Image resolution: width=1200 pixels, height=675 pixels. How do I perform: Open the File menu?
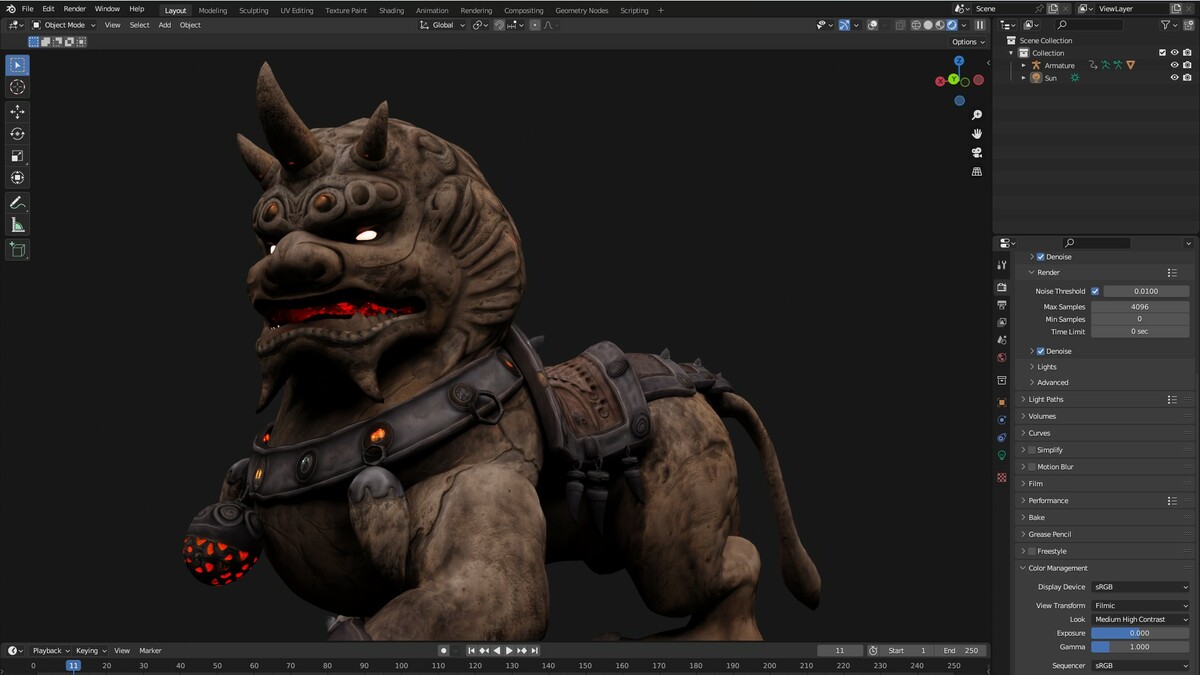(27, 9)
